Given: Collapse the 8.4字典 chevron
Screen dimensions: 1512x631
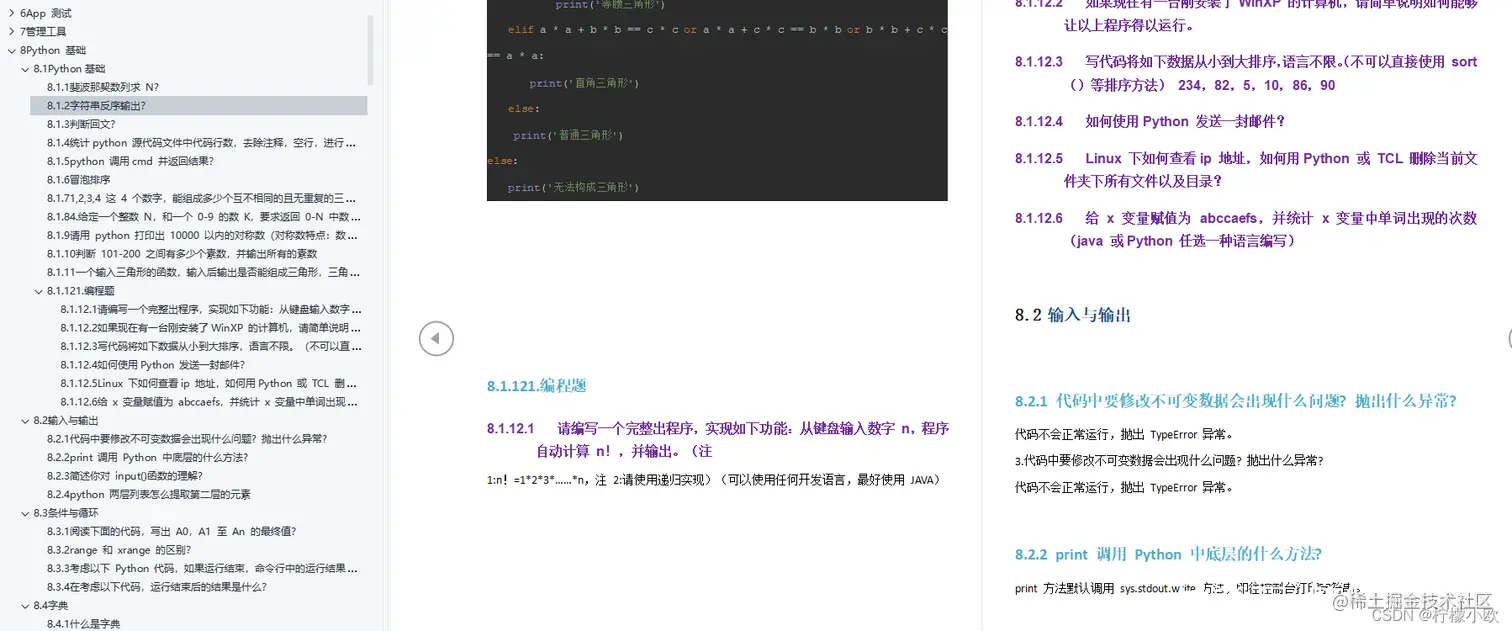Looking at the screenshot, I should (x=25, y=606).
